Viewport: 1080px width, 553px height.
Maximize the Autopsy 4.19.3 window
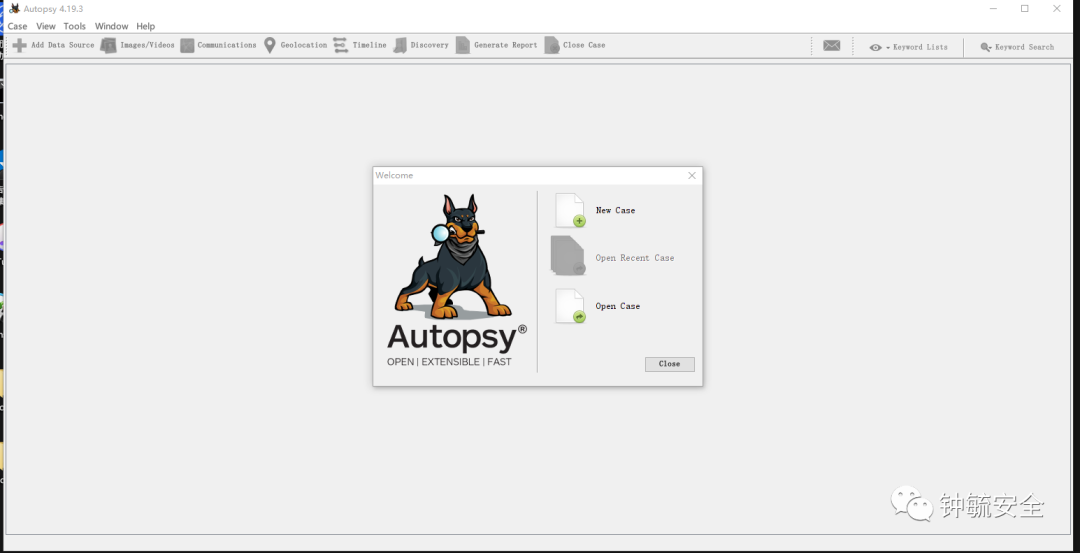(x=1025, y=8)
